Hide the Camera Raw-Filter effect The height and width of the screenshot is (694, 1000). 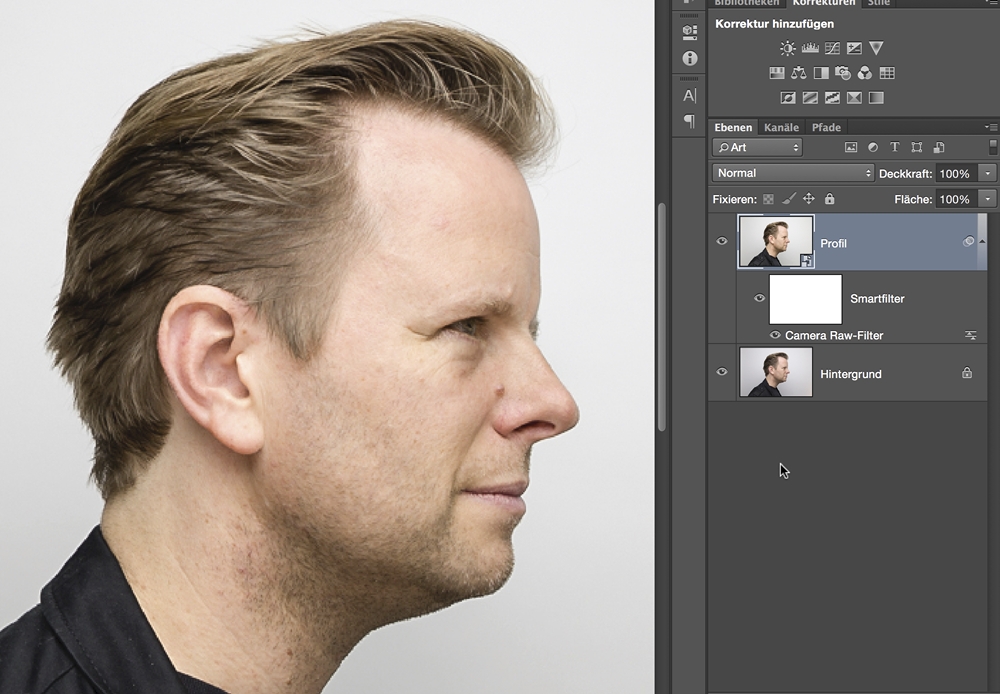(775, 335)
